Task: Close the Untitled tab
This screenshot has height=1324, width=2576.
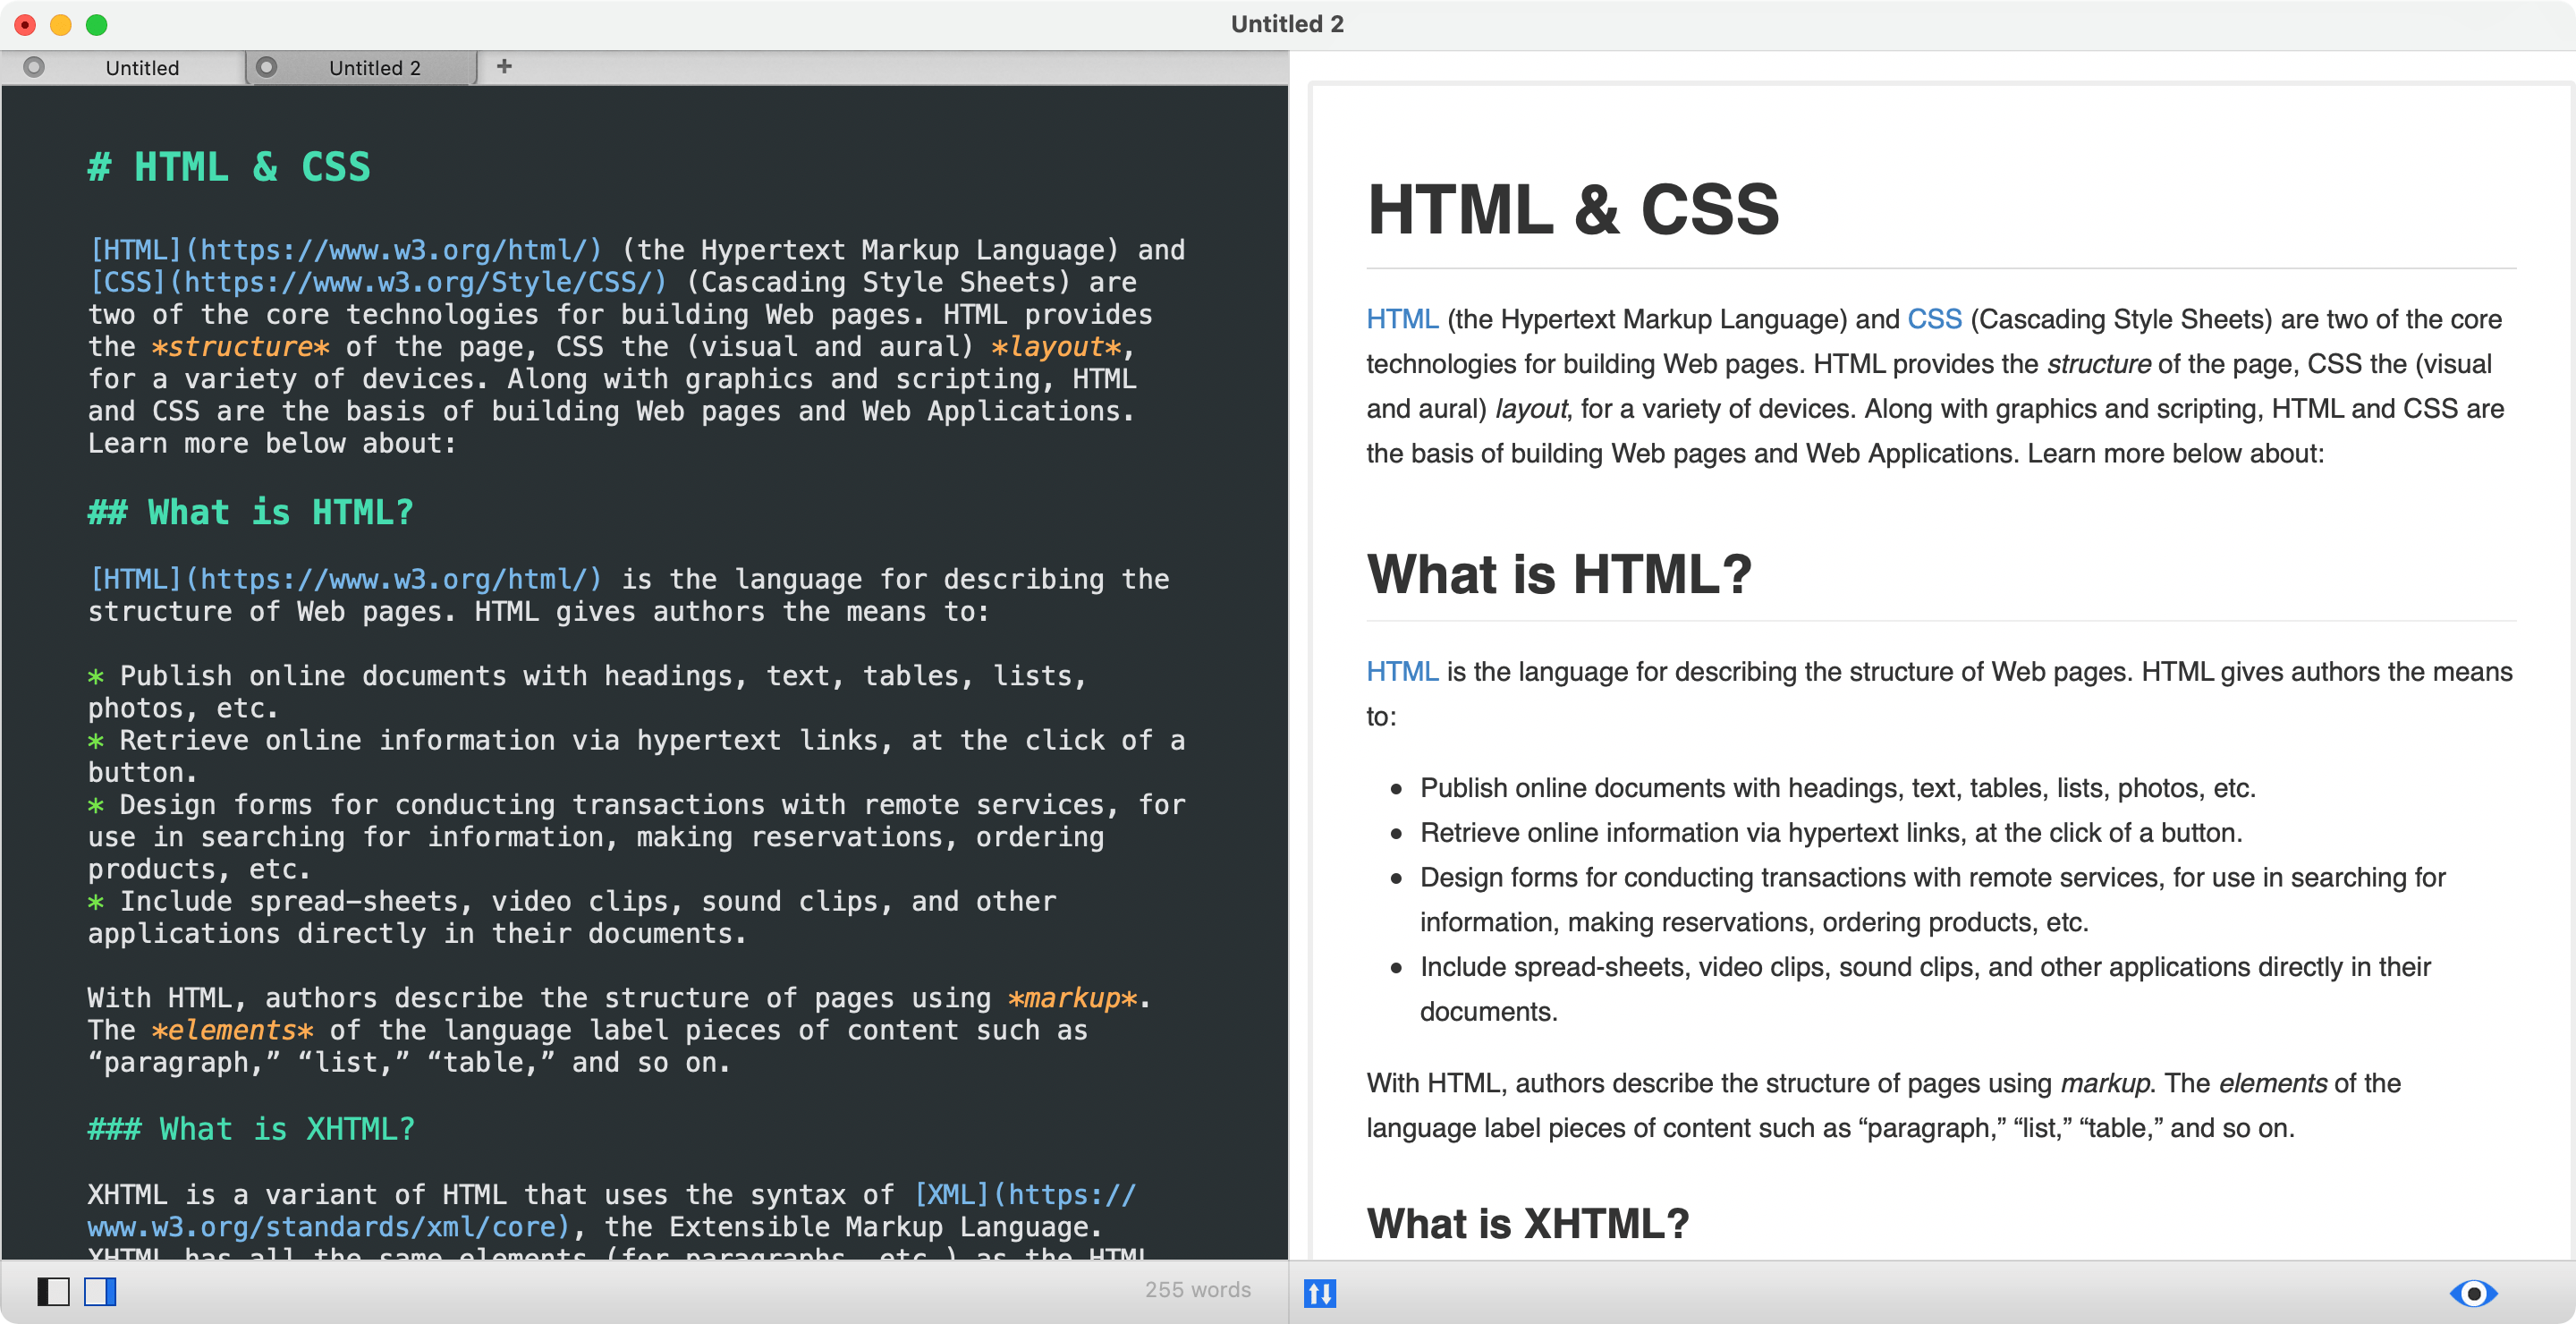Action: pyautogui.click(x=34, y=67)
